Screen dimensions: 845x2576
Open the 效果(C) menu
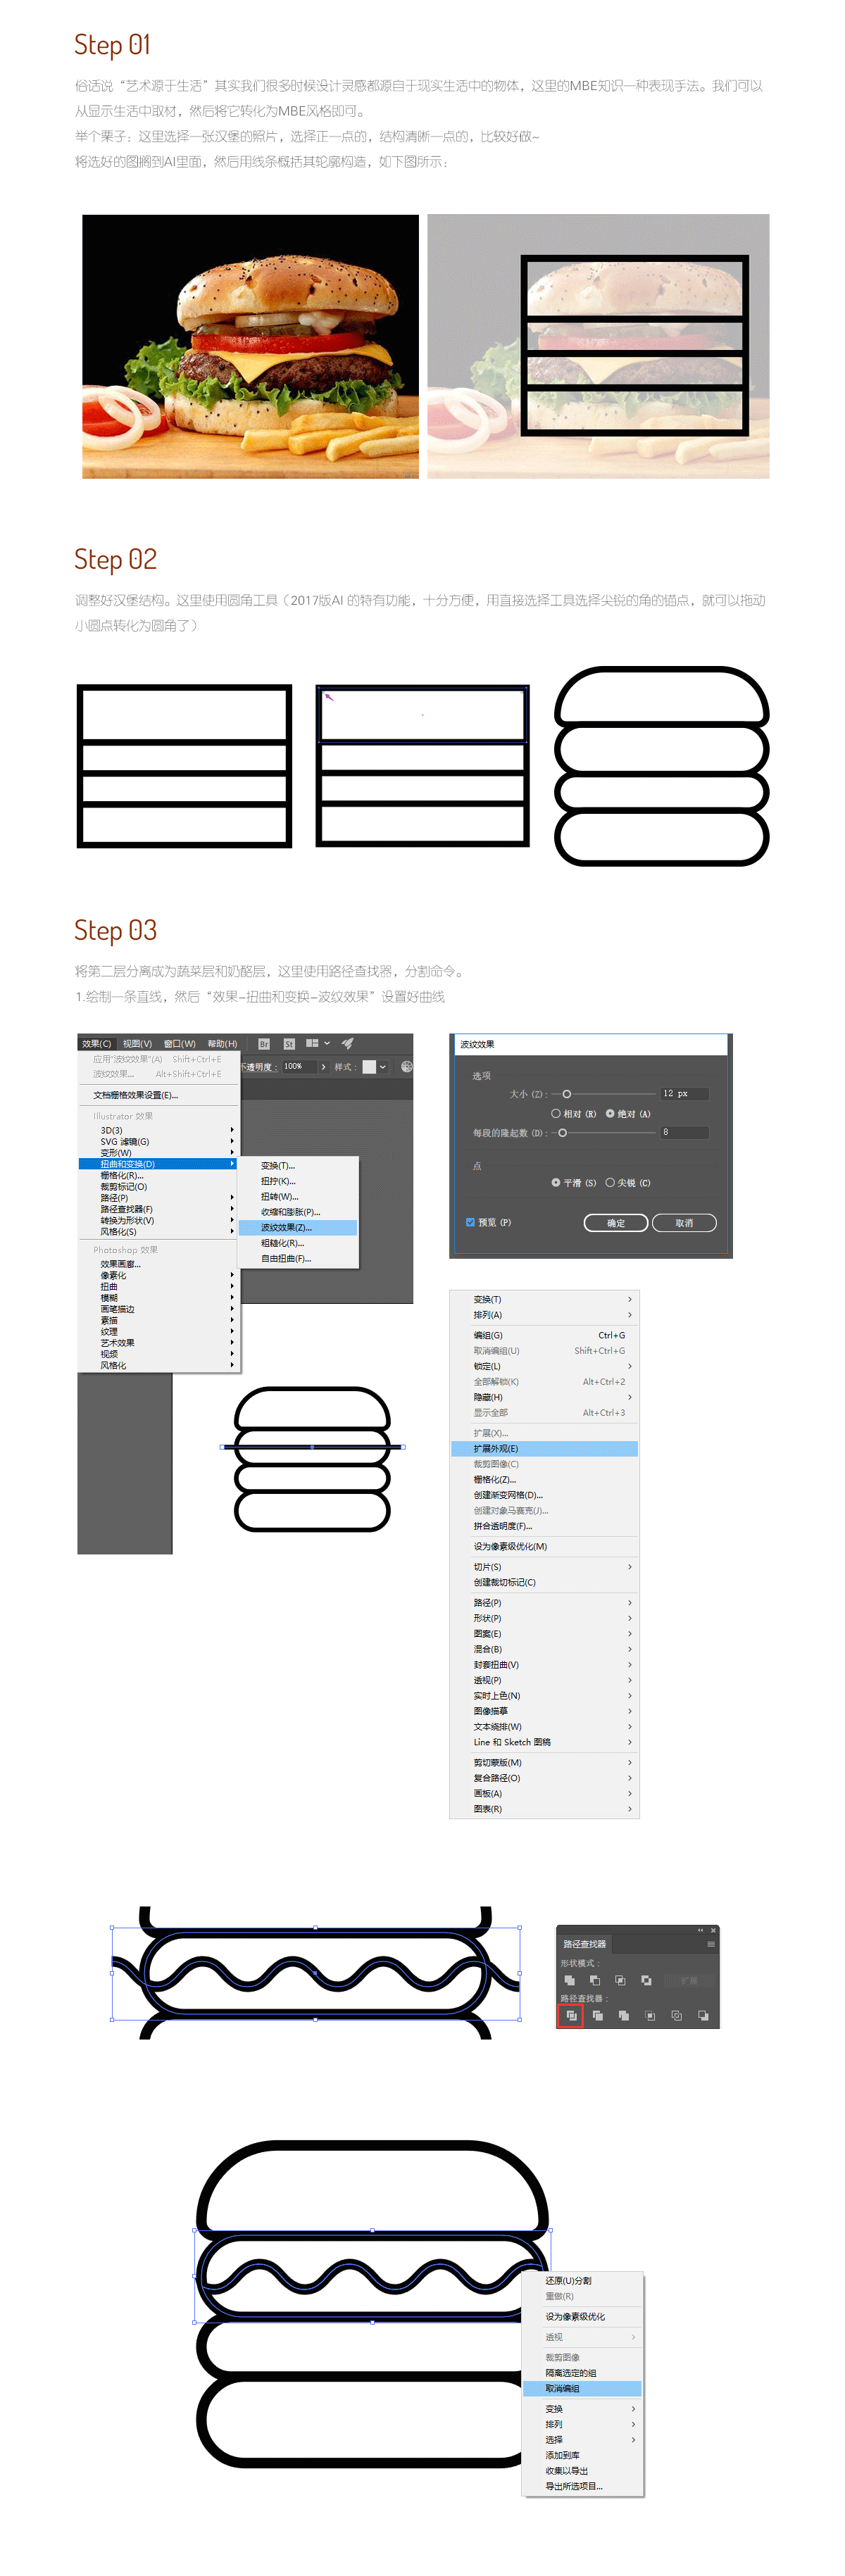(97, 1043)
